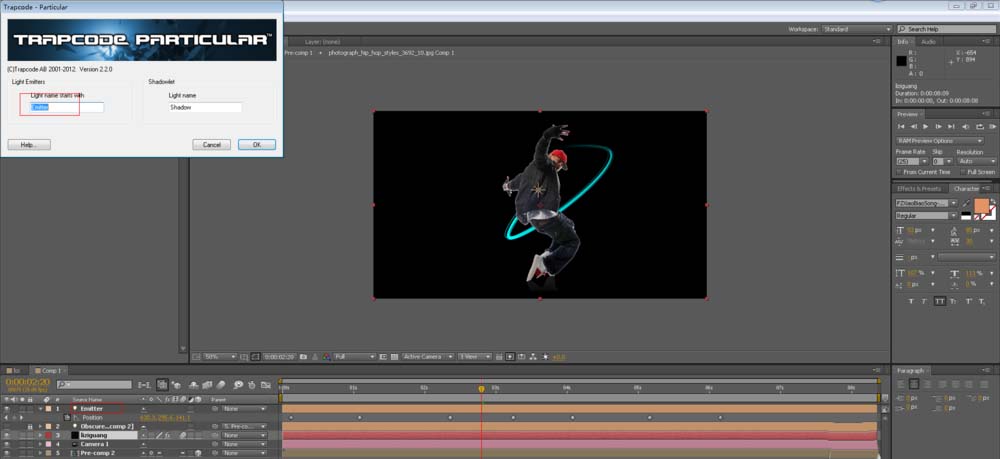Viewport: 1000px width, 459px height.
Task: Mute audio in the Preview panel
Action: pos(966,126)
